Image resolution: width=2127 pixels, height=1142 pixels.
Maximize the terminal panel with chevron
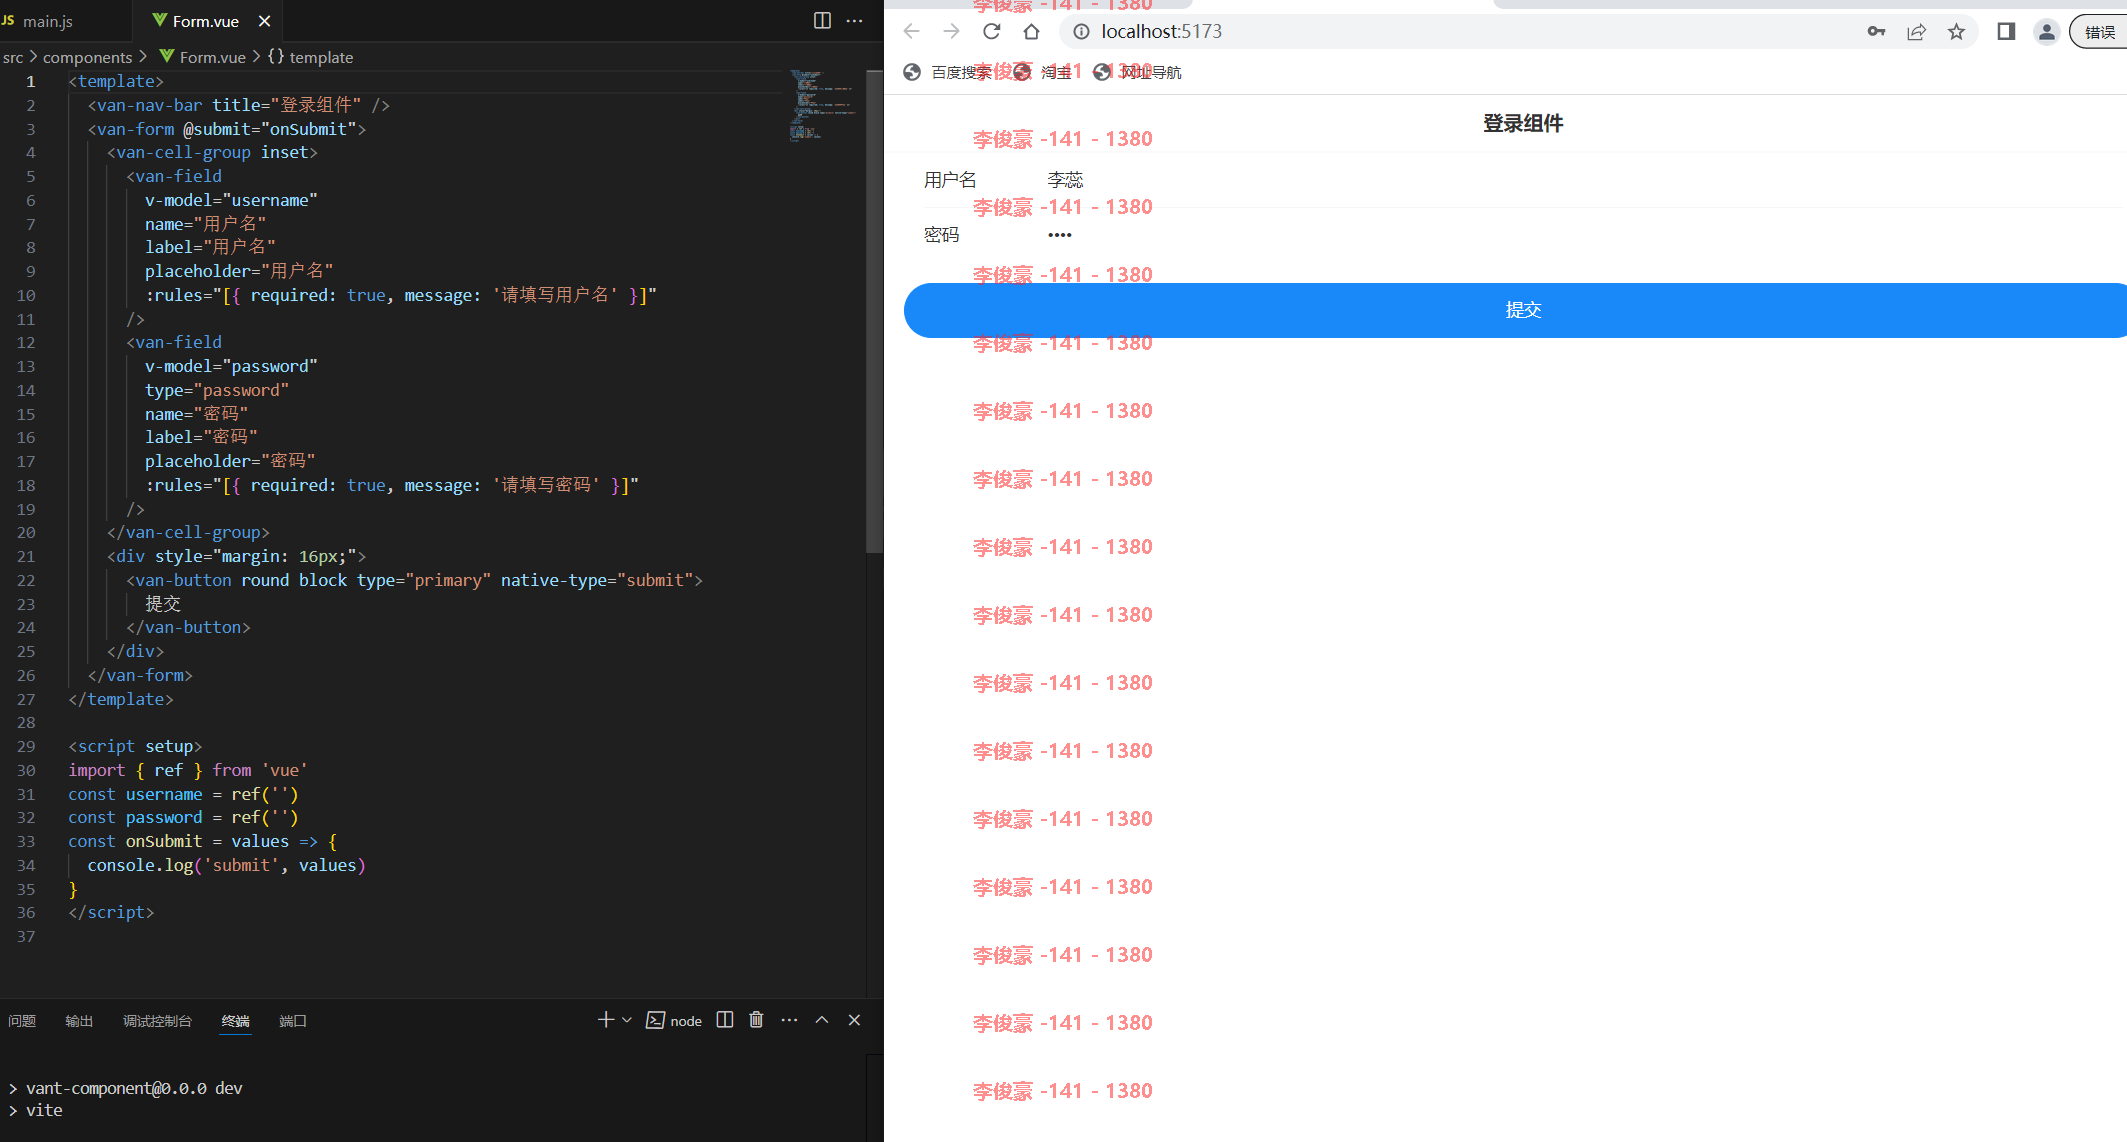coord(822,1020)
